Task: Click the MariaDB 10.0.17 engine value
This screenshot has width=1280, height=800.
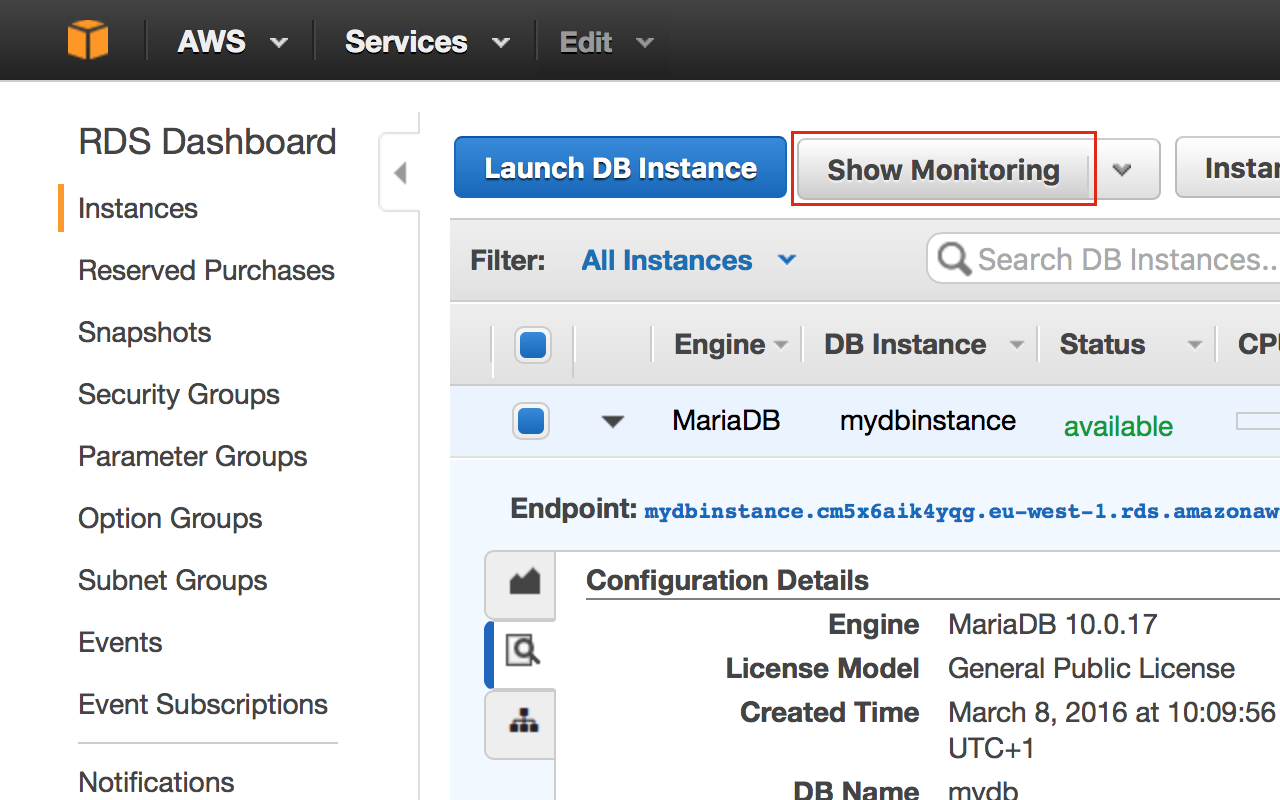Action: coord(1052,625)
